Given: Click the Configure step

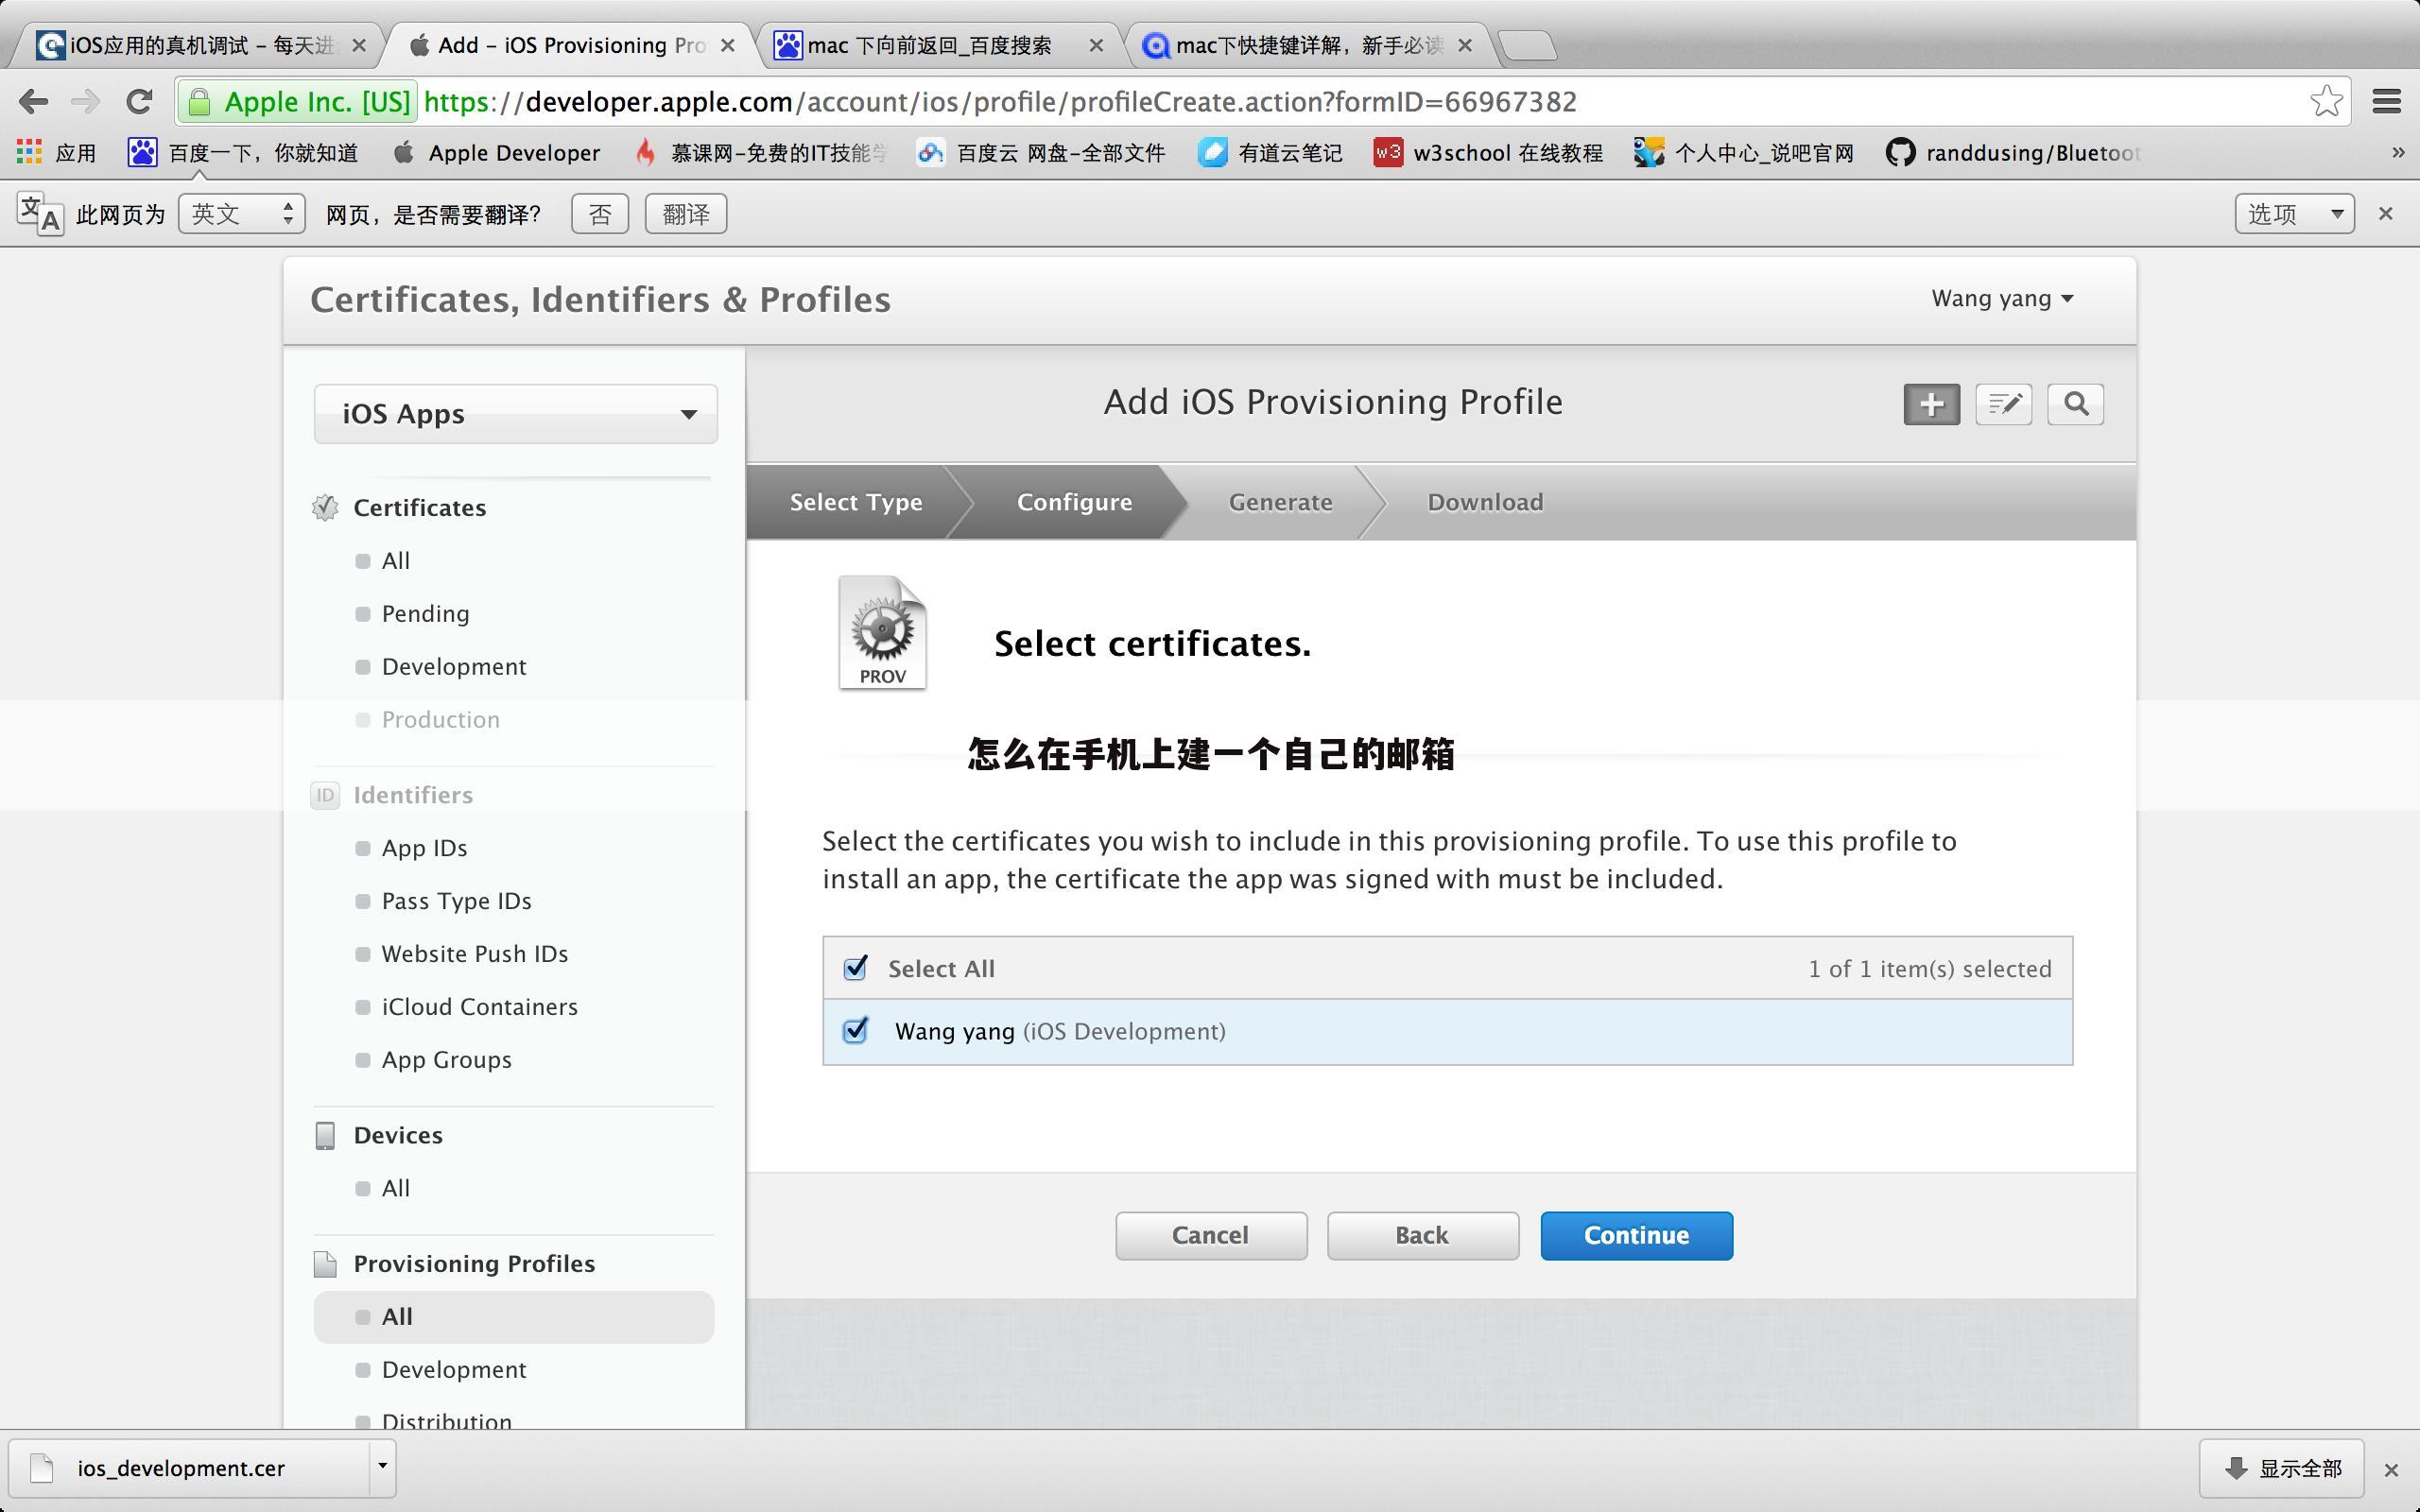Looking at the screenshot, I should pos(1074,502).
